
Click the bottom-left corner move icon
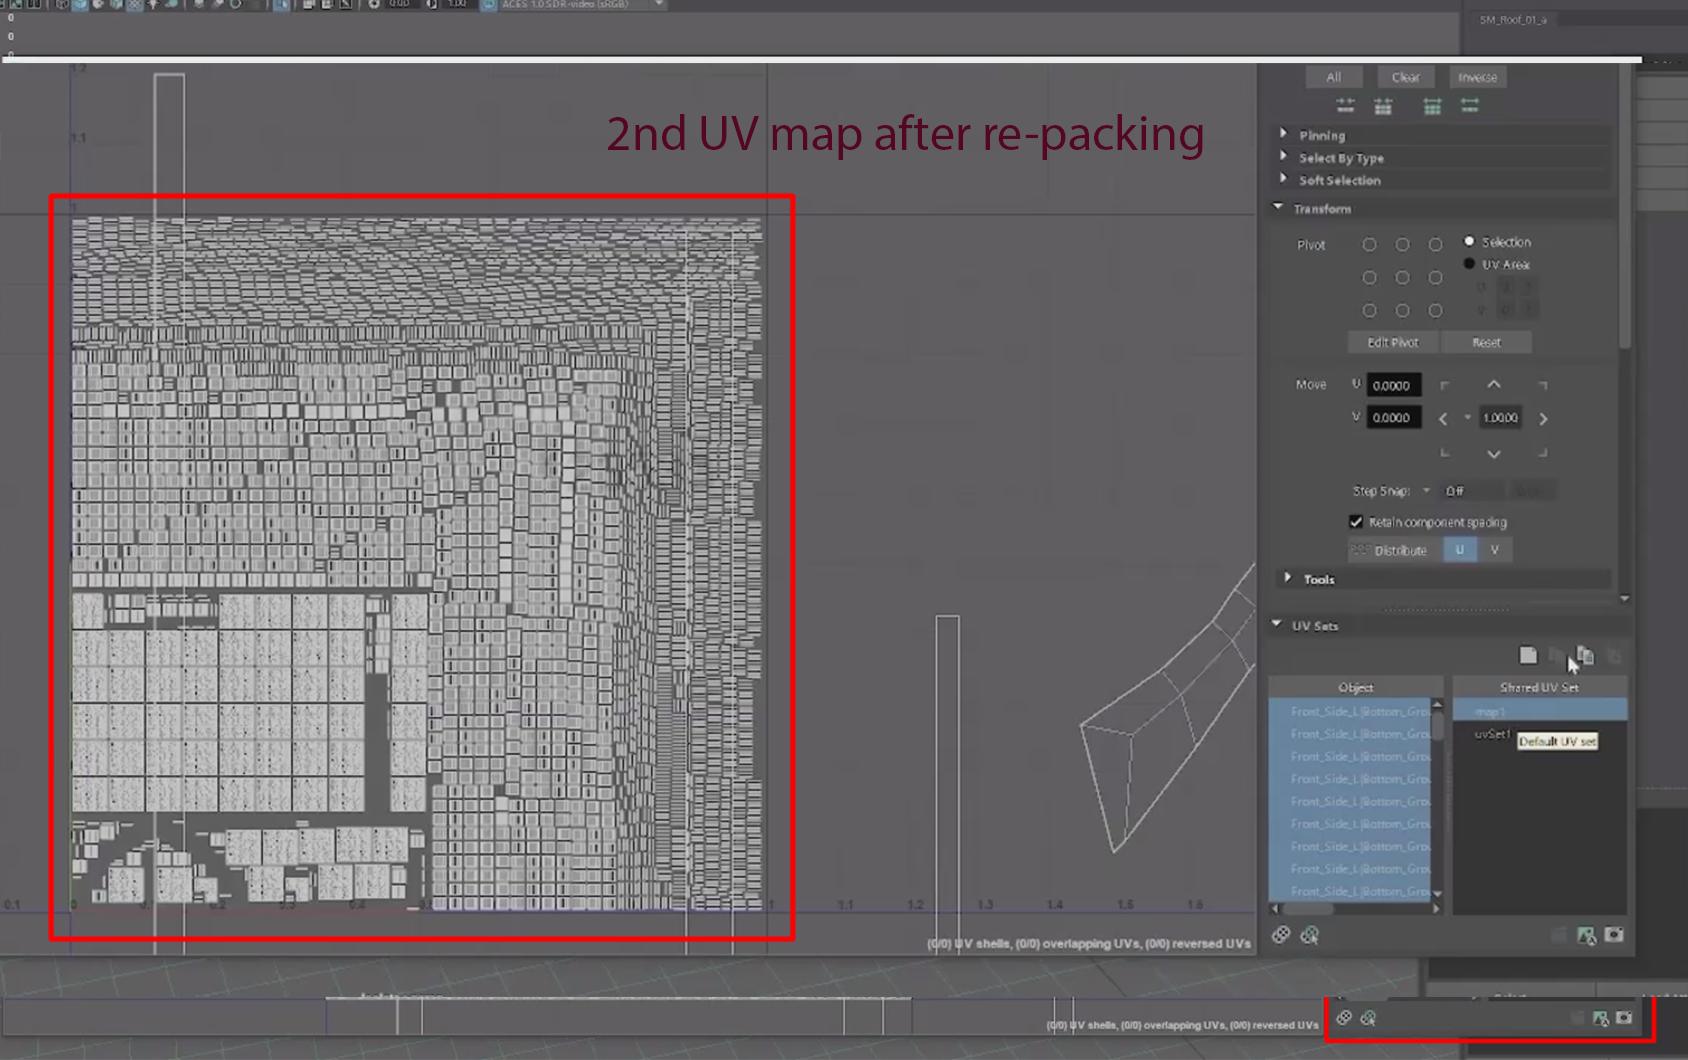tap(1444, 453)
